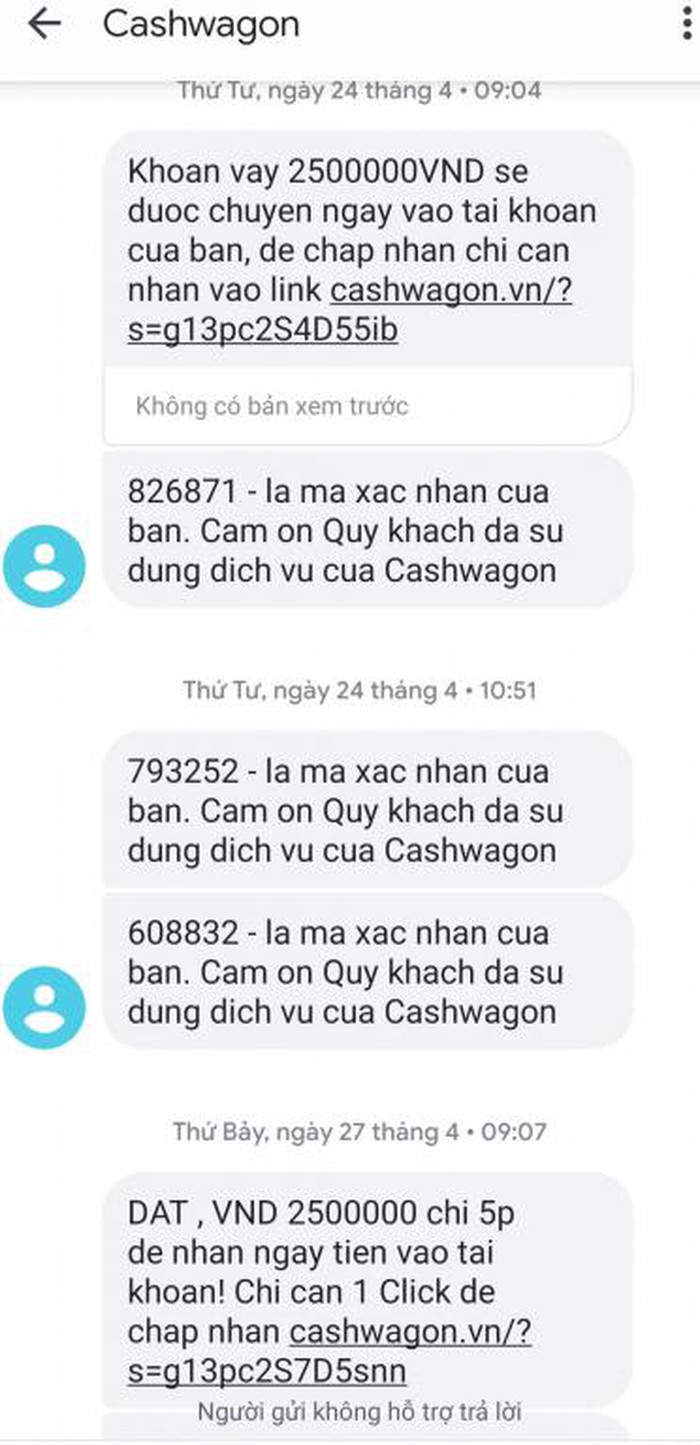This screenshot has width=700, height=1445.
Task: Tap the 'Không có bản xem trước' preview card
Action: point(367,406)
